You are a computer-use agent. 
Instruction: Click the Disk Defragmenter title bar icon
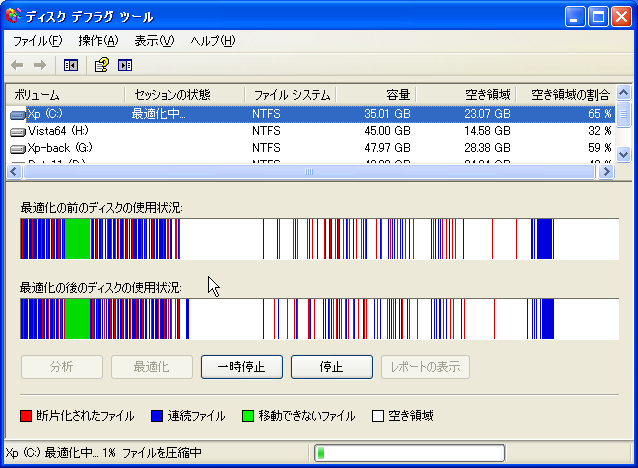coord(13,17)
